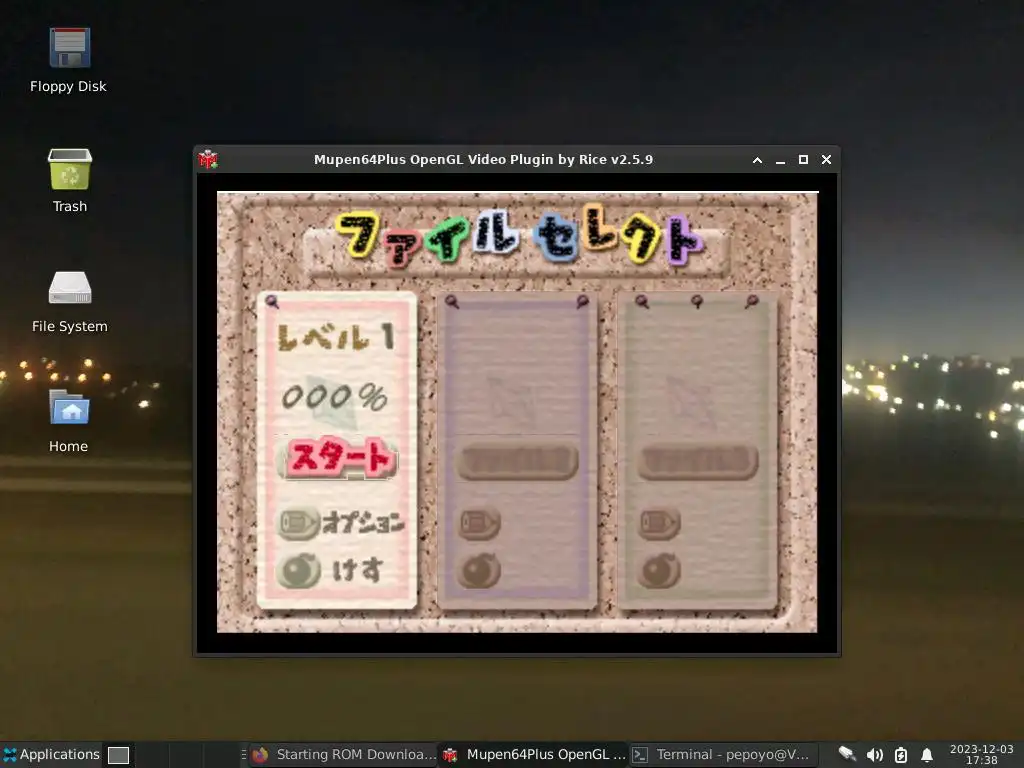Close the Mupen64Plus window
The height and width of the screenshot is (768, 1024).
point(827,160)
